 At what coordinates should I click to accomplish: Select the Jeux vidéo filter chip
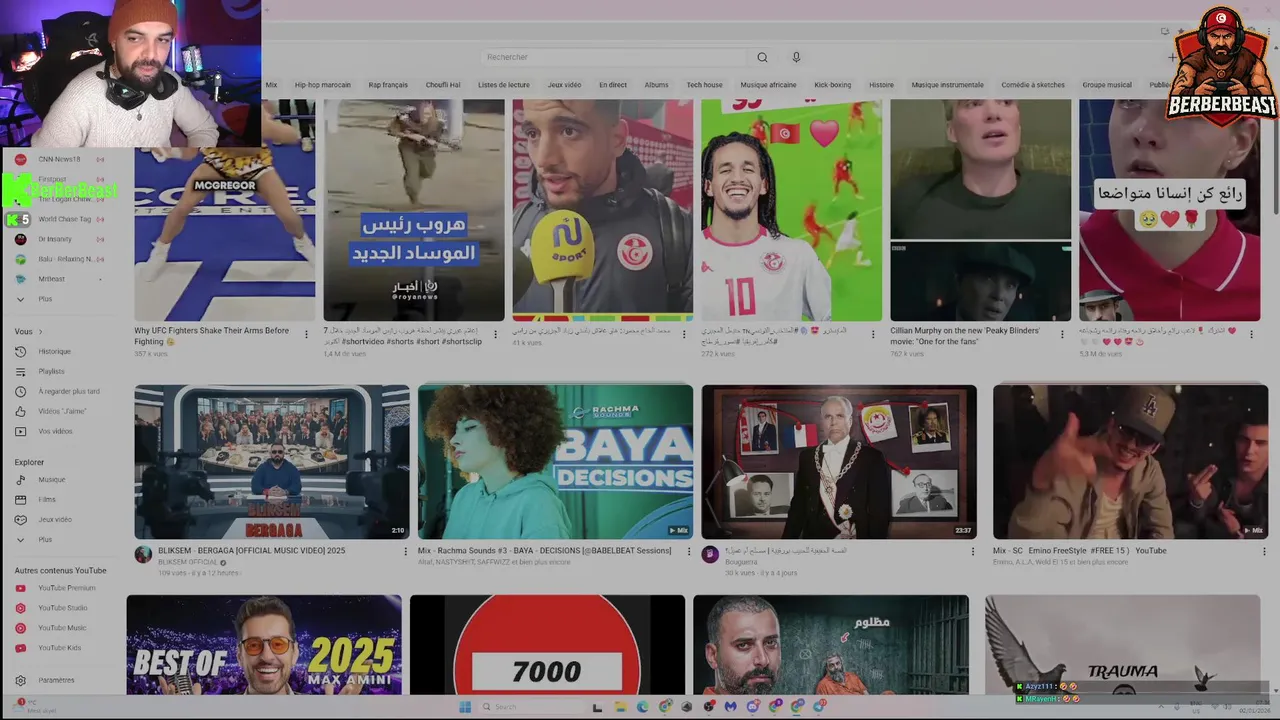564,85
